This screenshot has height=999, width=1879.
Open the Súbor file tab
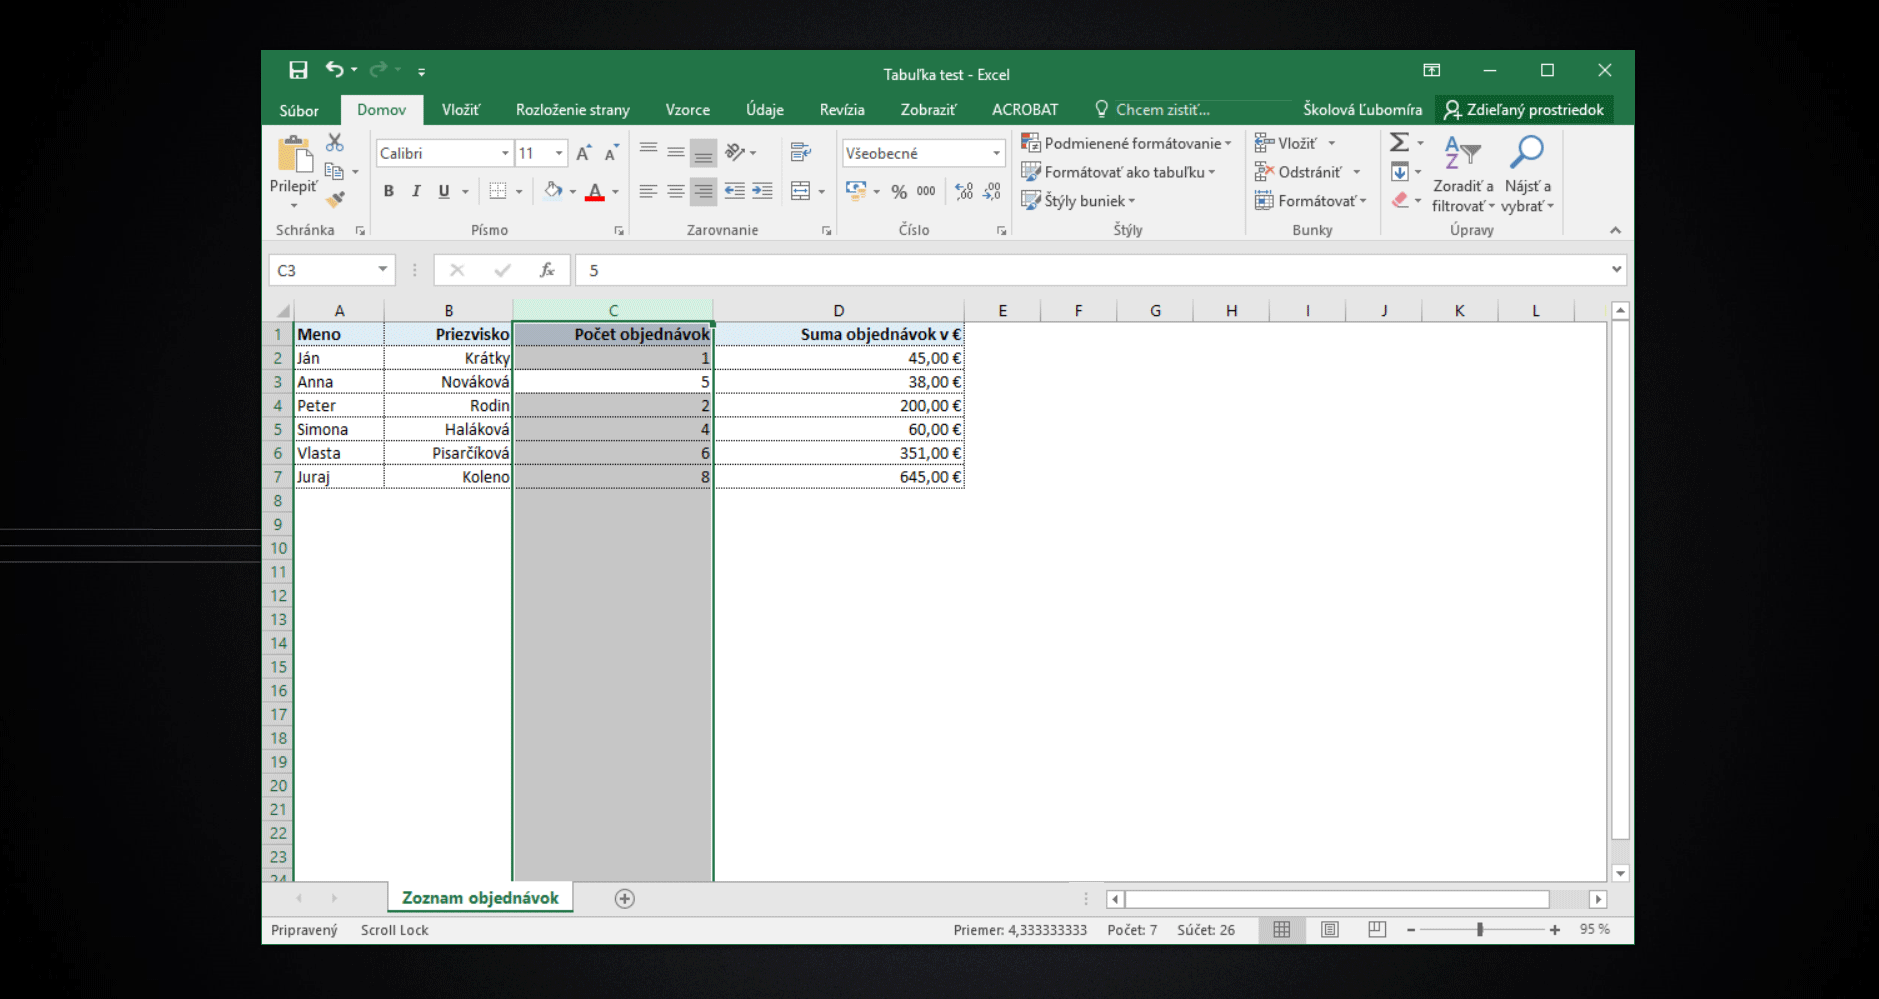299,110
